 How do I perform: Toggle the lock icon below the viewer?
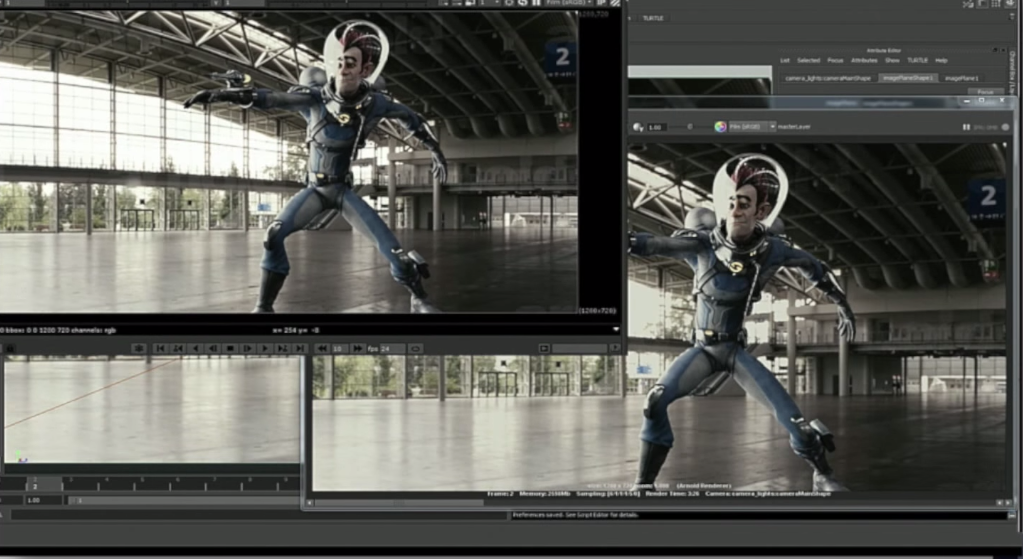click(10, 348)
